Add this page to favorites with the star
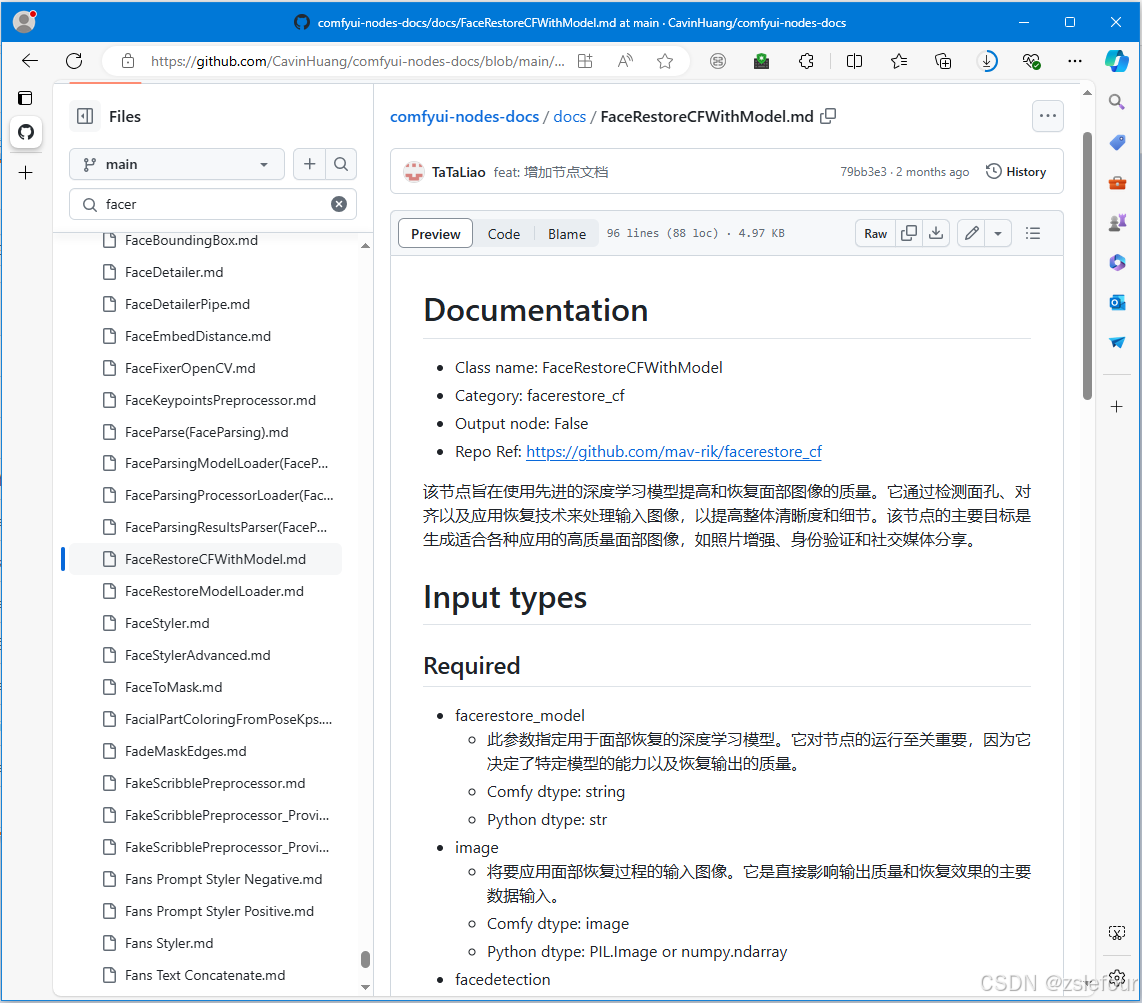This screenshot has width=1142, height=1003. (665, 61)
